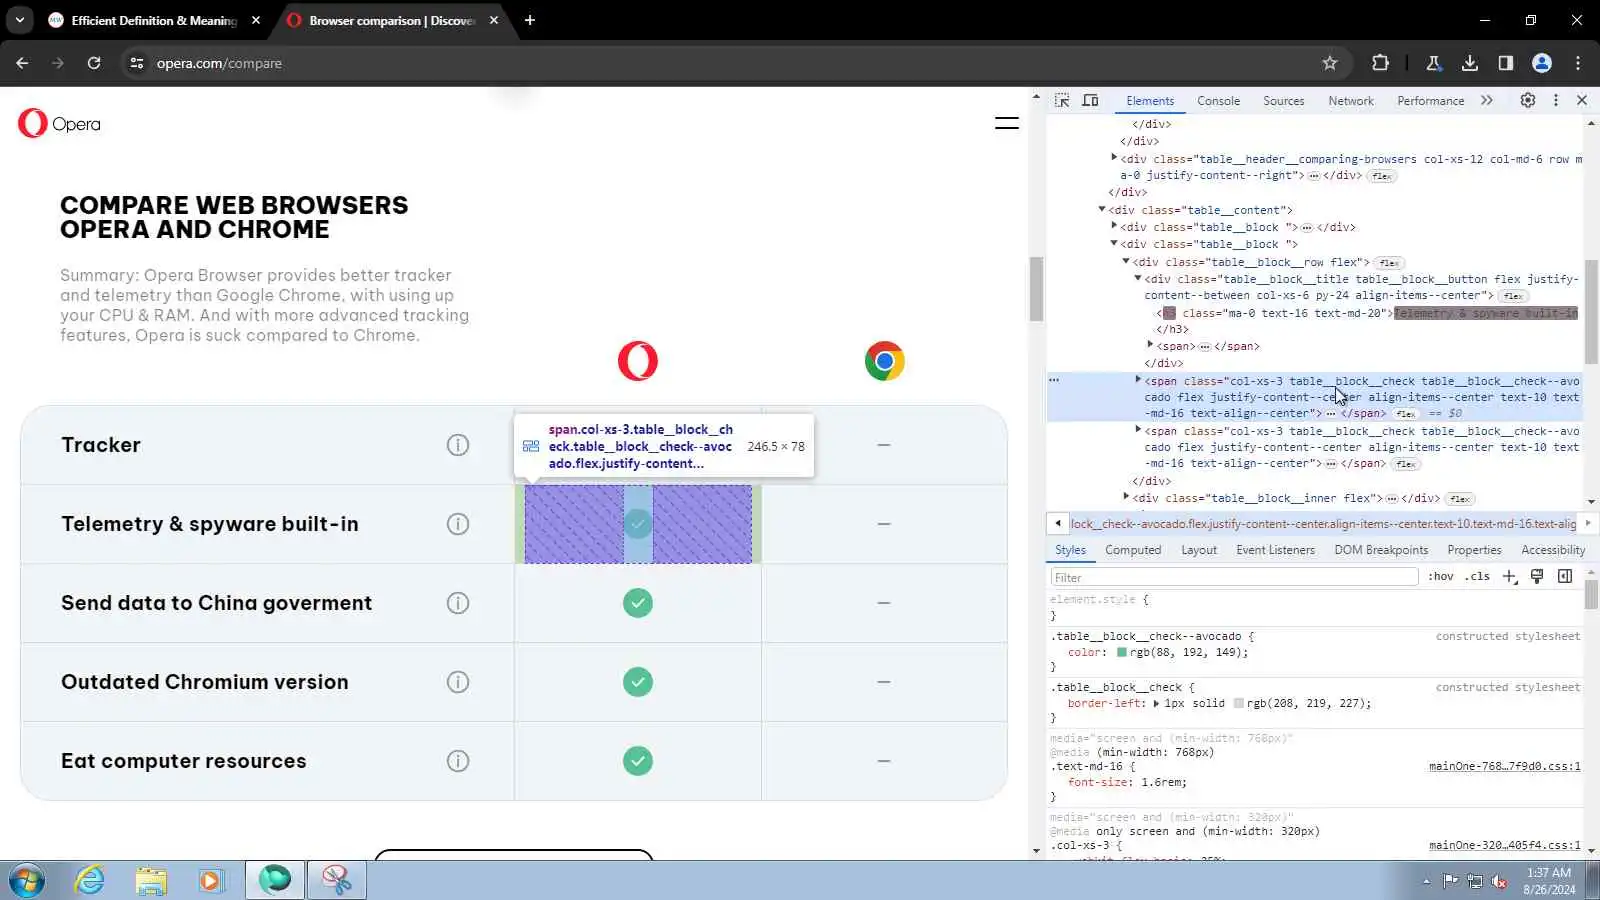Open the Downloads toolbar icon

coord(1469,63)
